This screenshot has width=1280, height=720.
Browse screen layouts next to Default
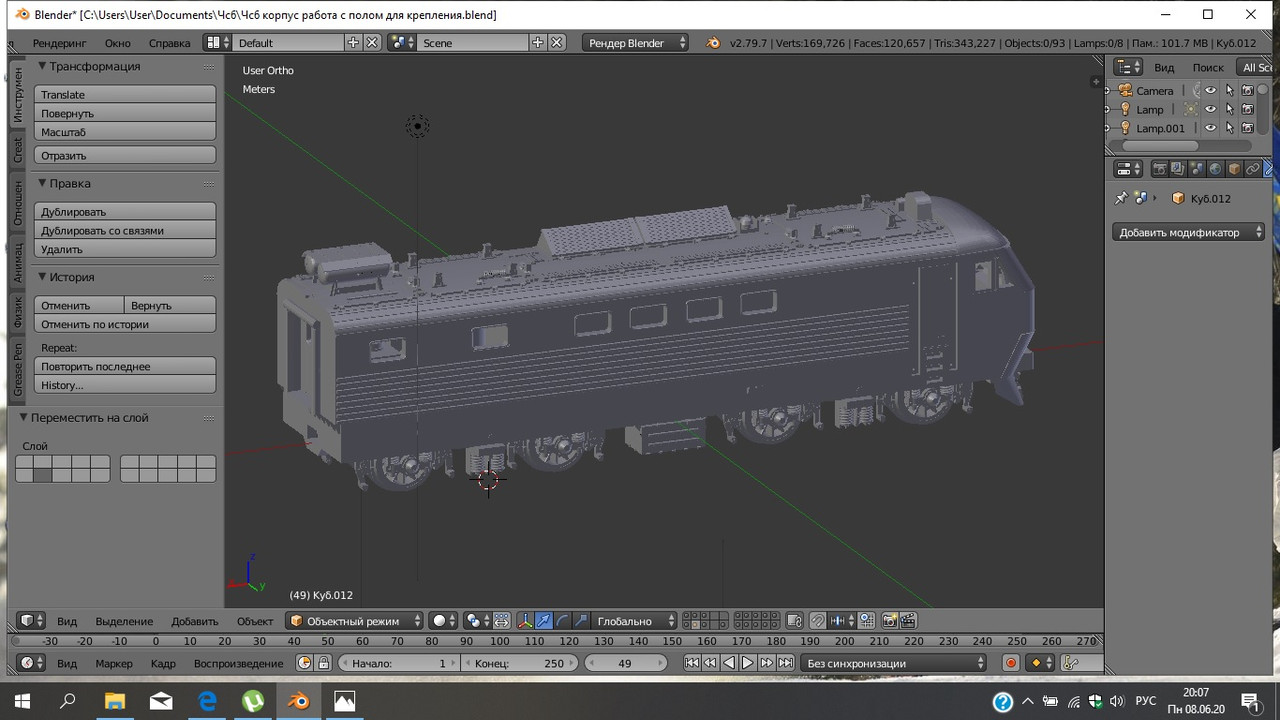pyautogui.click(x=217, y=43)
